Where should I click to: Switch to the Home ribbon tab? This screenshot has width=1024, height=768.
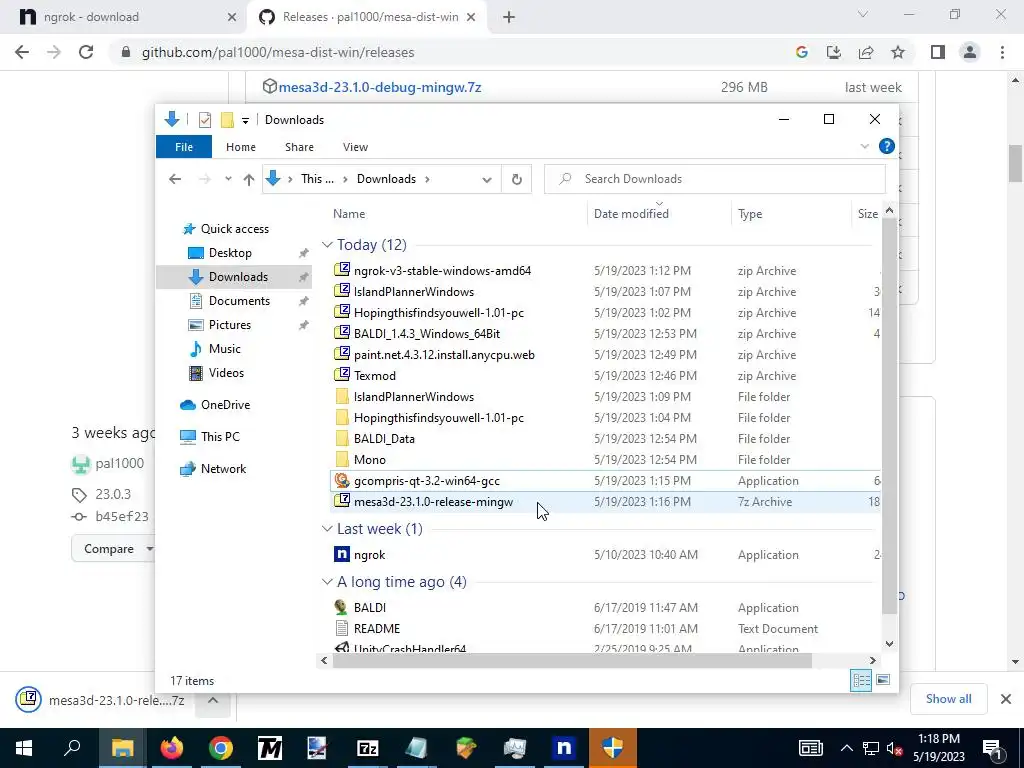240,147
